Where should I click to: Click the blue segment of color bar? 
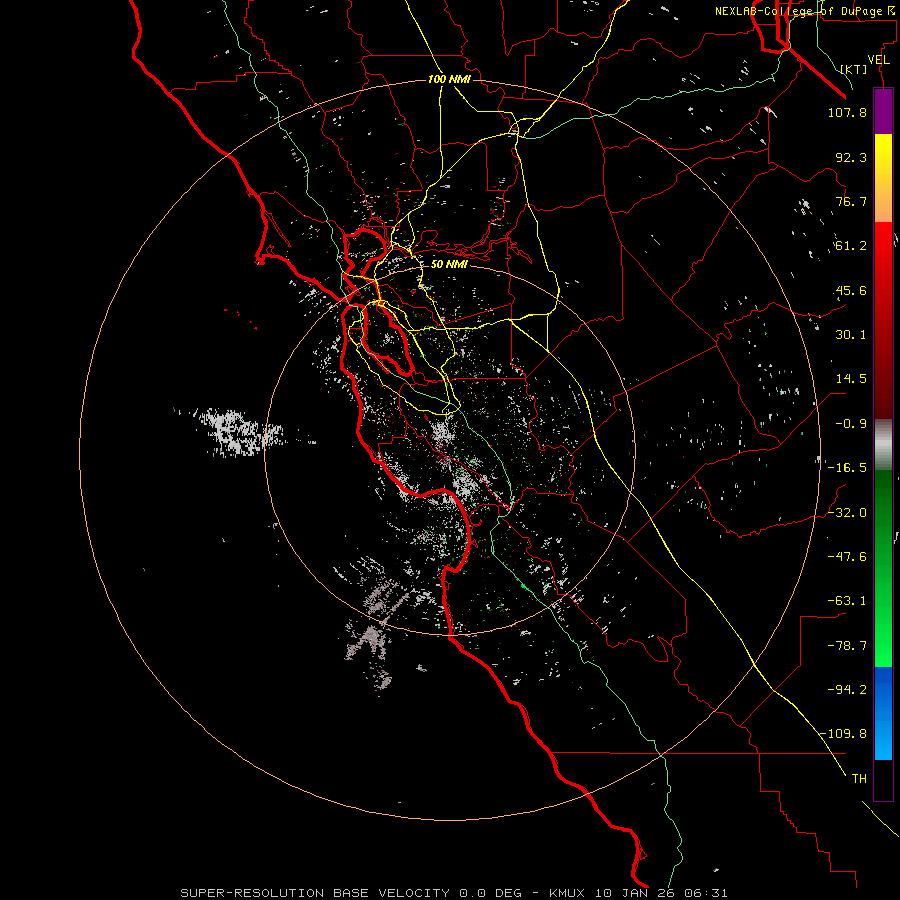tap(883, 713)
